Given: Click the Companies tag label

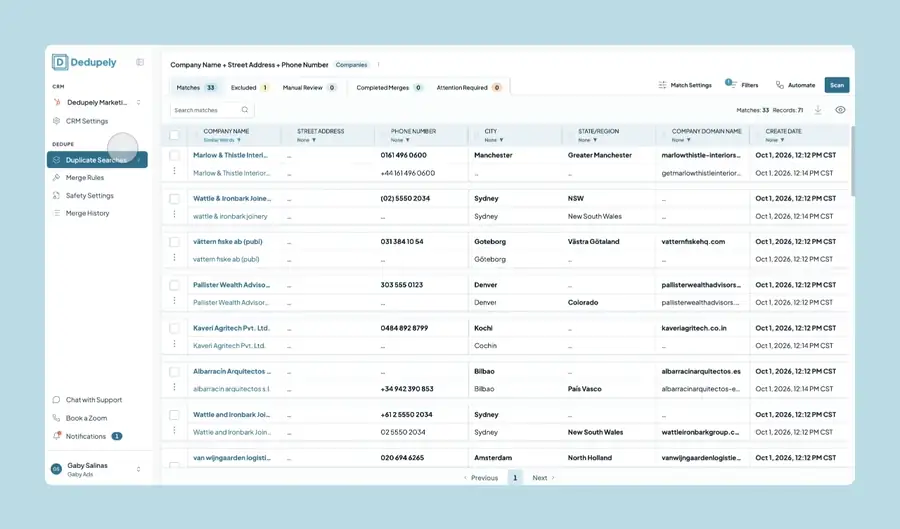Looking at the screenshot, I should click(x=351, y=65).
